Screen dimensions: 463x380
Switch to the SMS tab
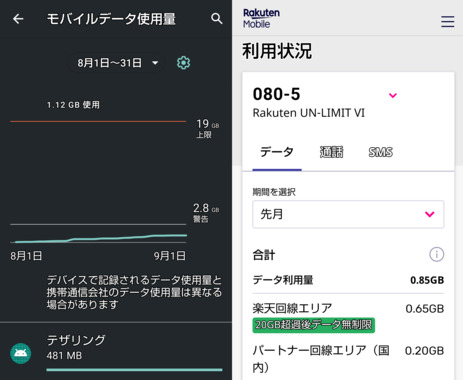tap(381, 152)
